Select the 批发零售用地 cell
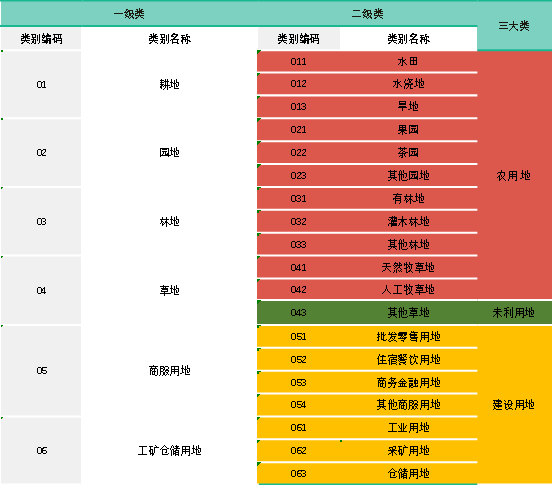 408,337
